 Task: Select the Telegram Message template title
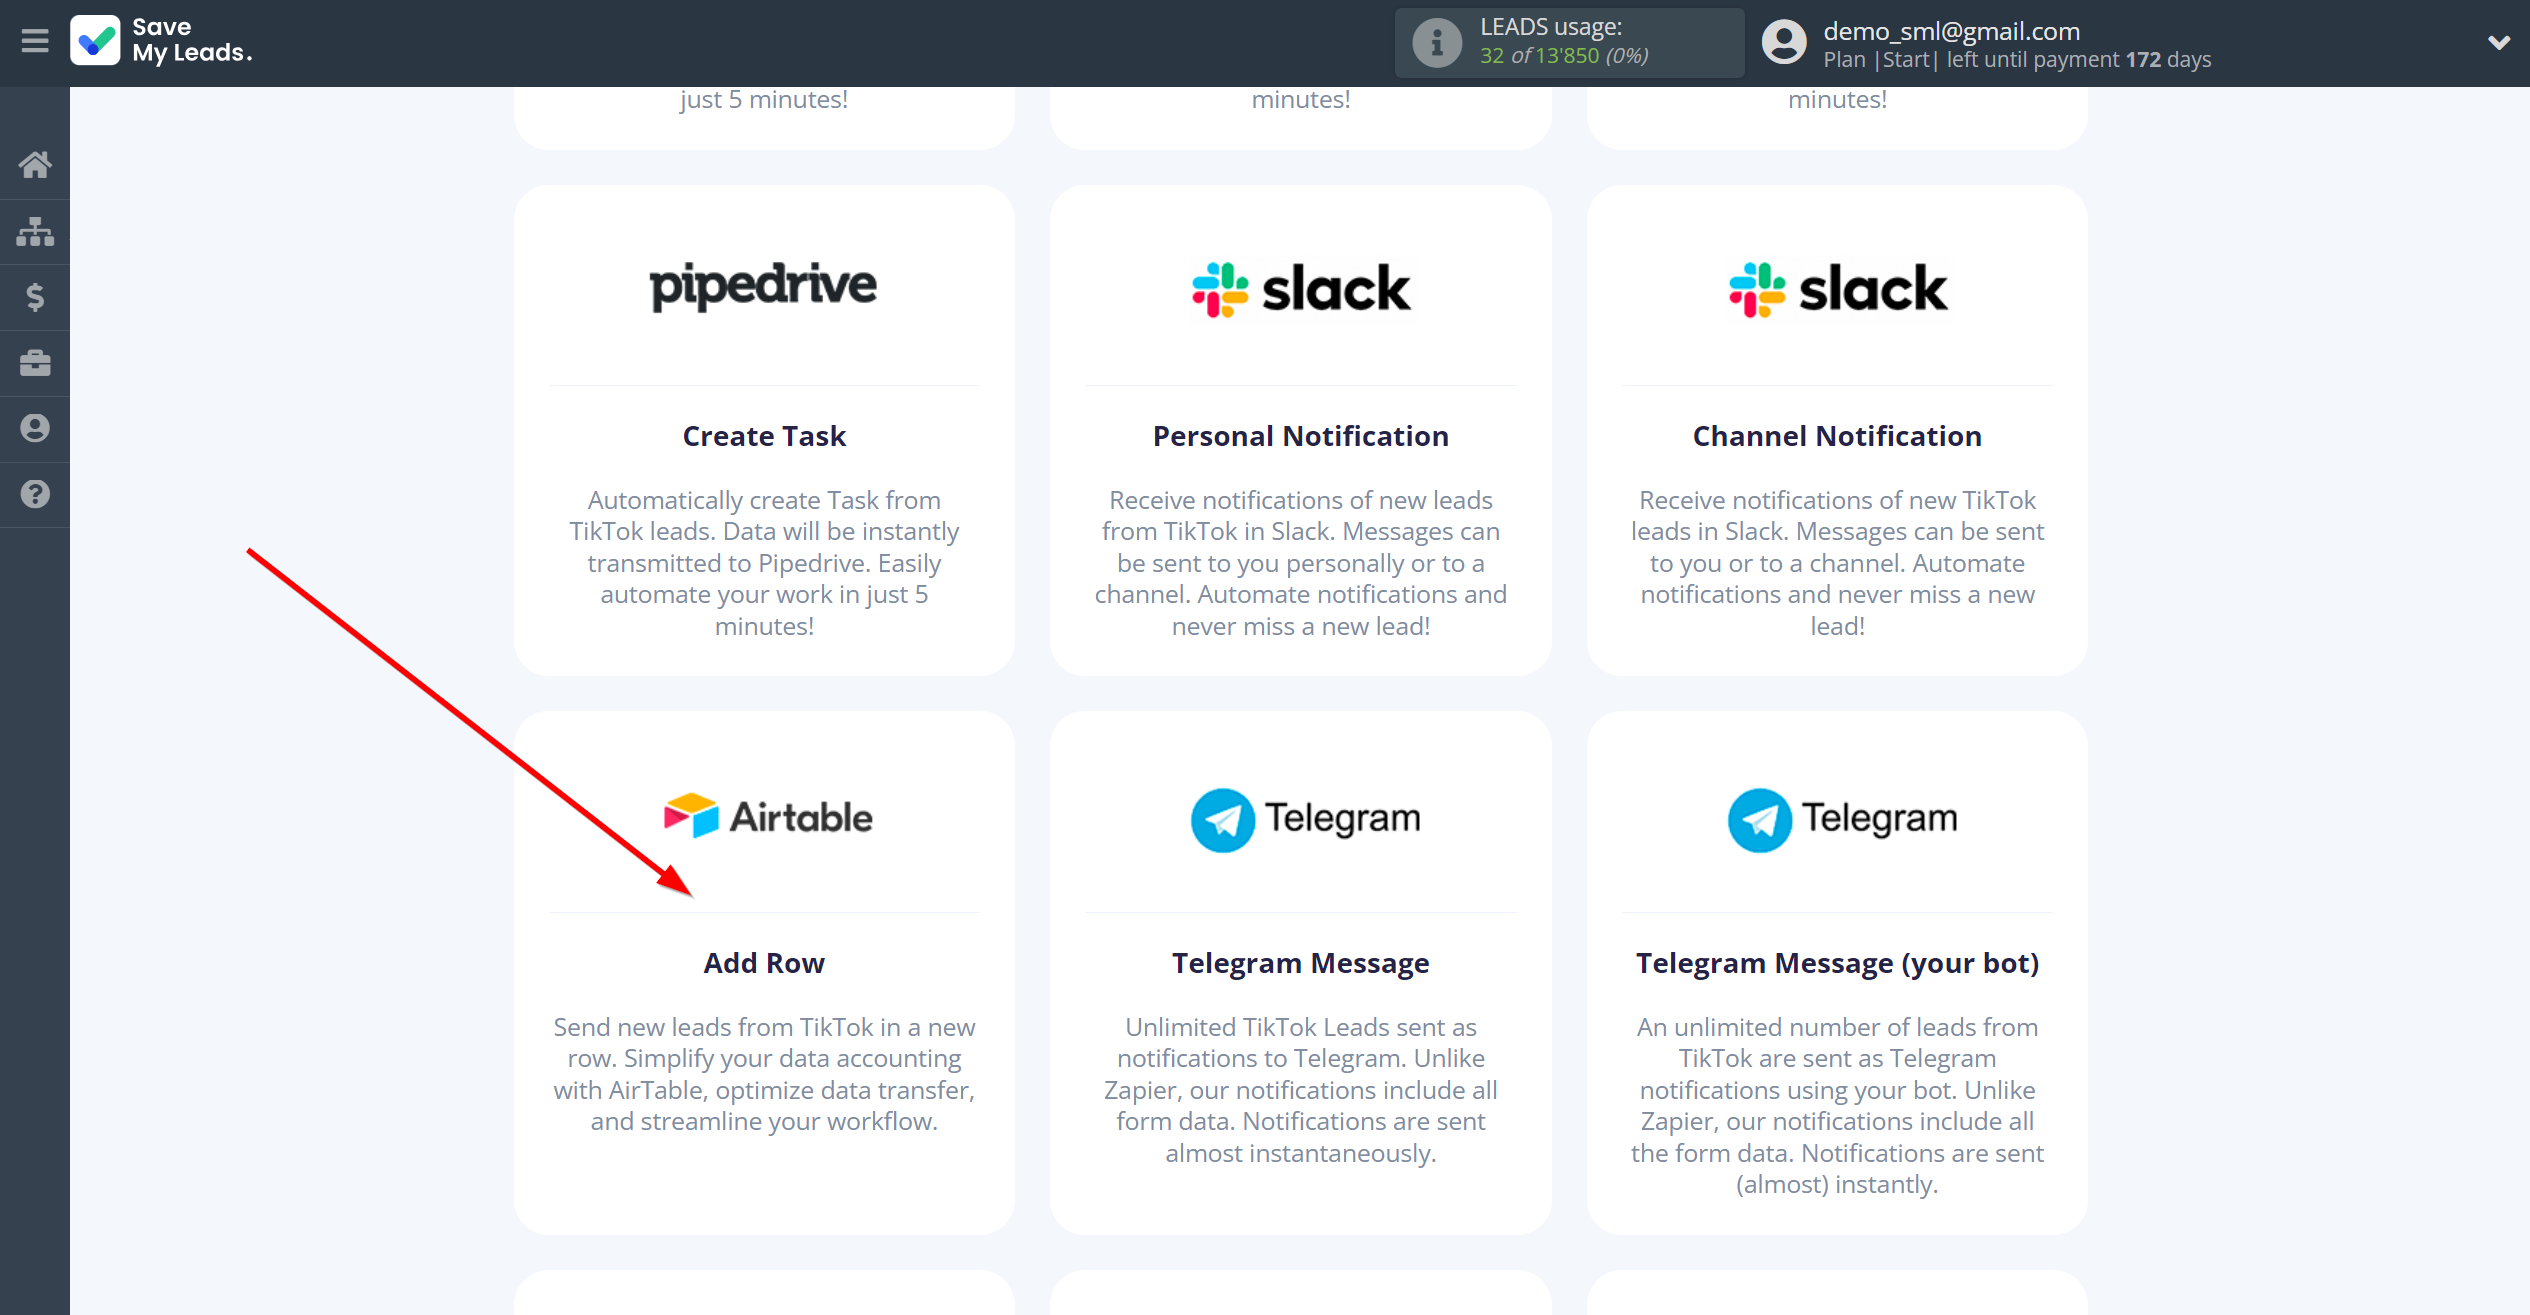click(x=1301, y=963)
